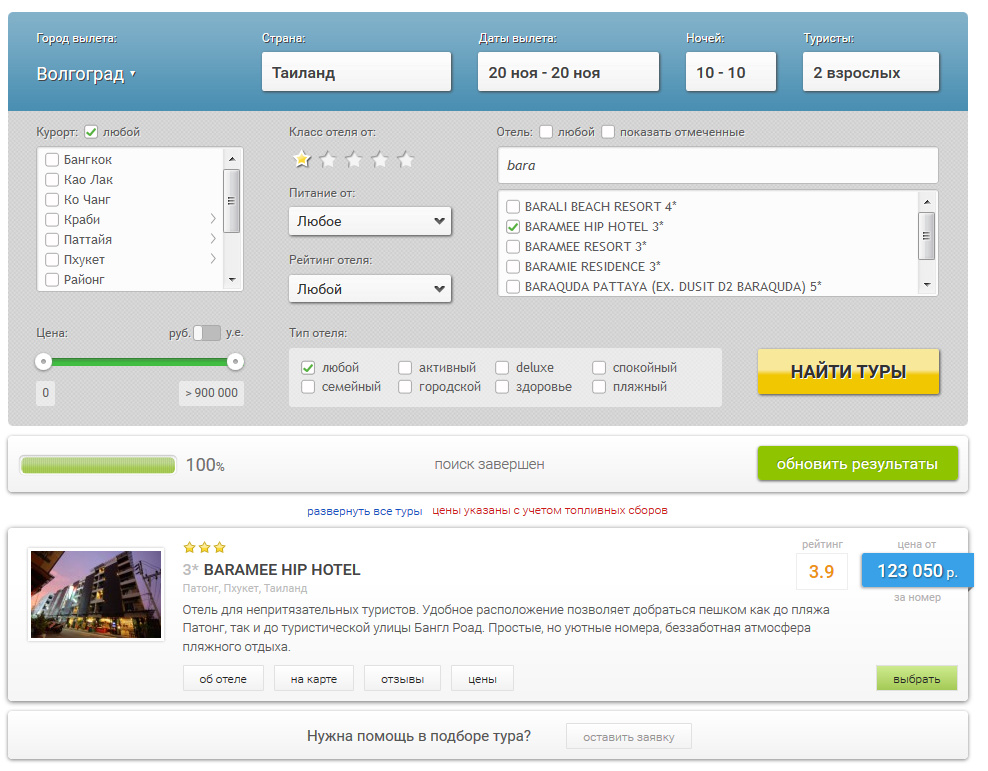The width and height of the screenshot is (988, 771).
Task: Open the tourists field 2 взрослых
Action: coord(871,72)
